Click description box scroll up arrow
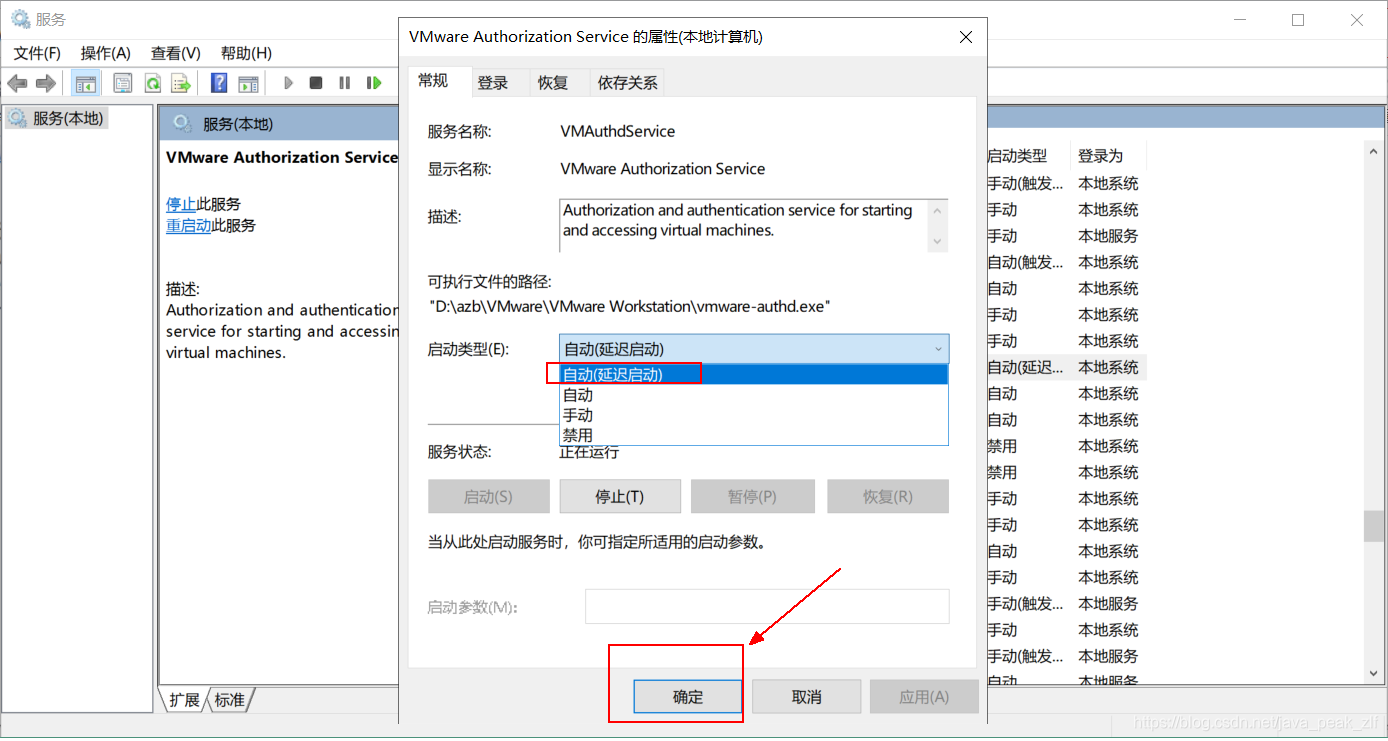Image resolution: width=1388 pixels, height=741 pixels. point(937,210)
